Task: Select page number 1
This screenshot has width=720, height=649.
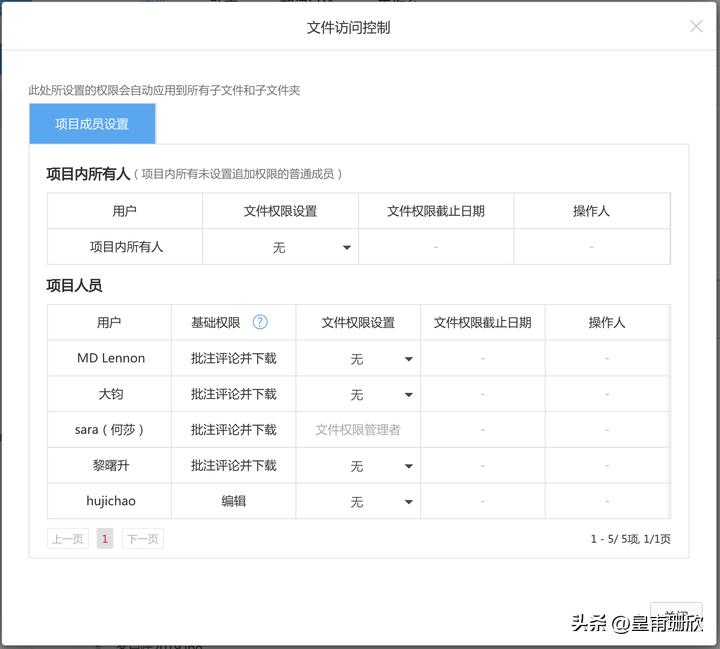Action: (x=105, y=539)
